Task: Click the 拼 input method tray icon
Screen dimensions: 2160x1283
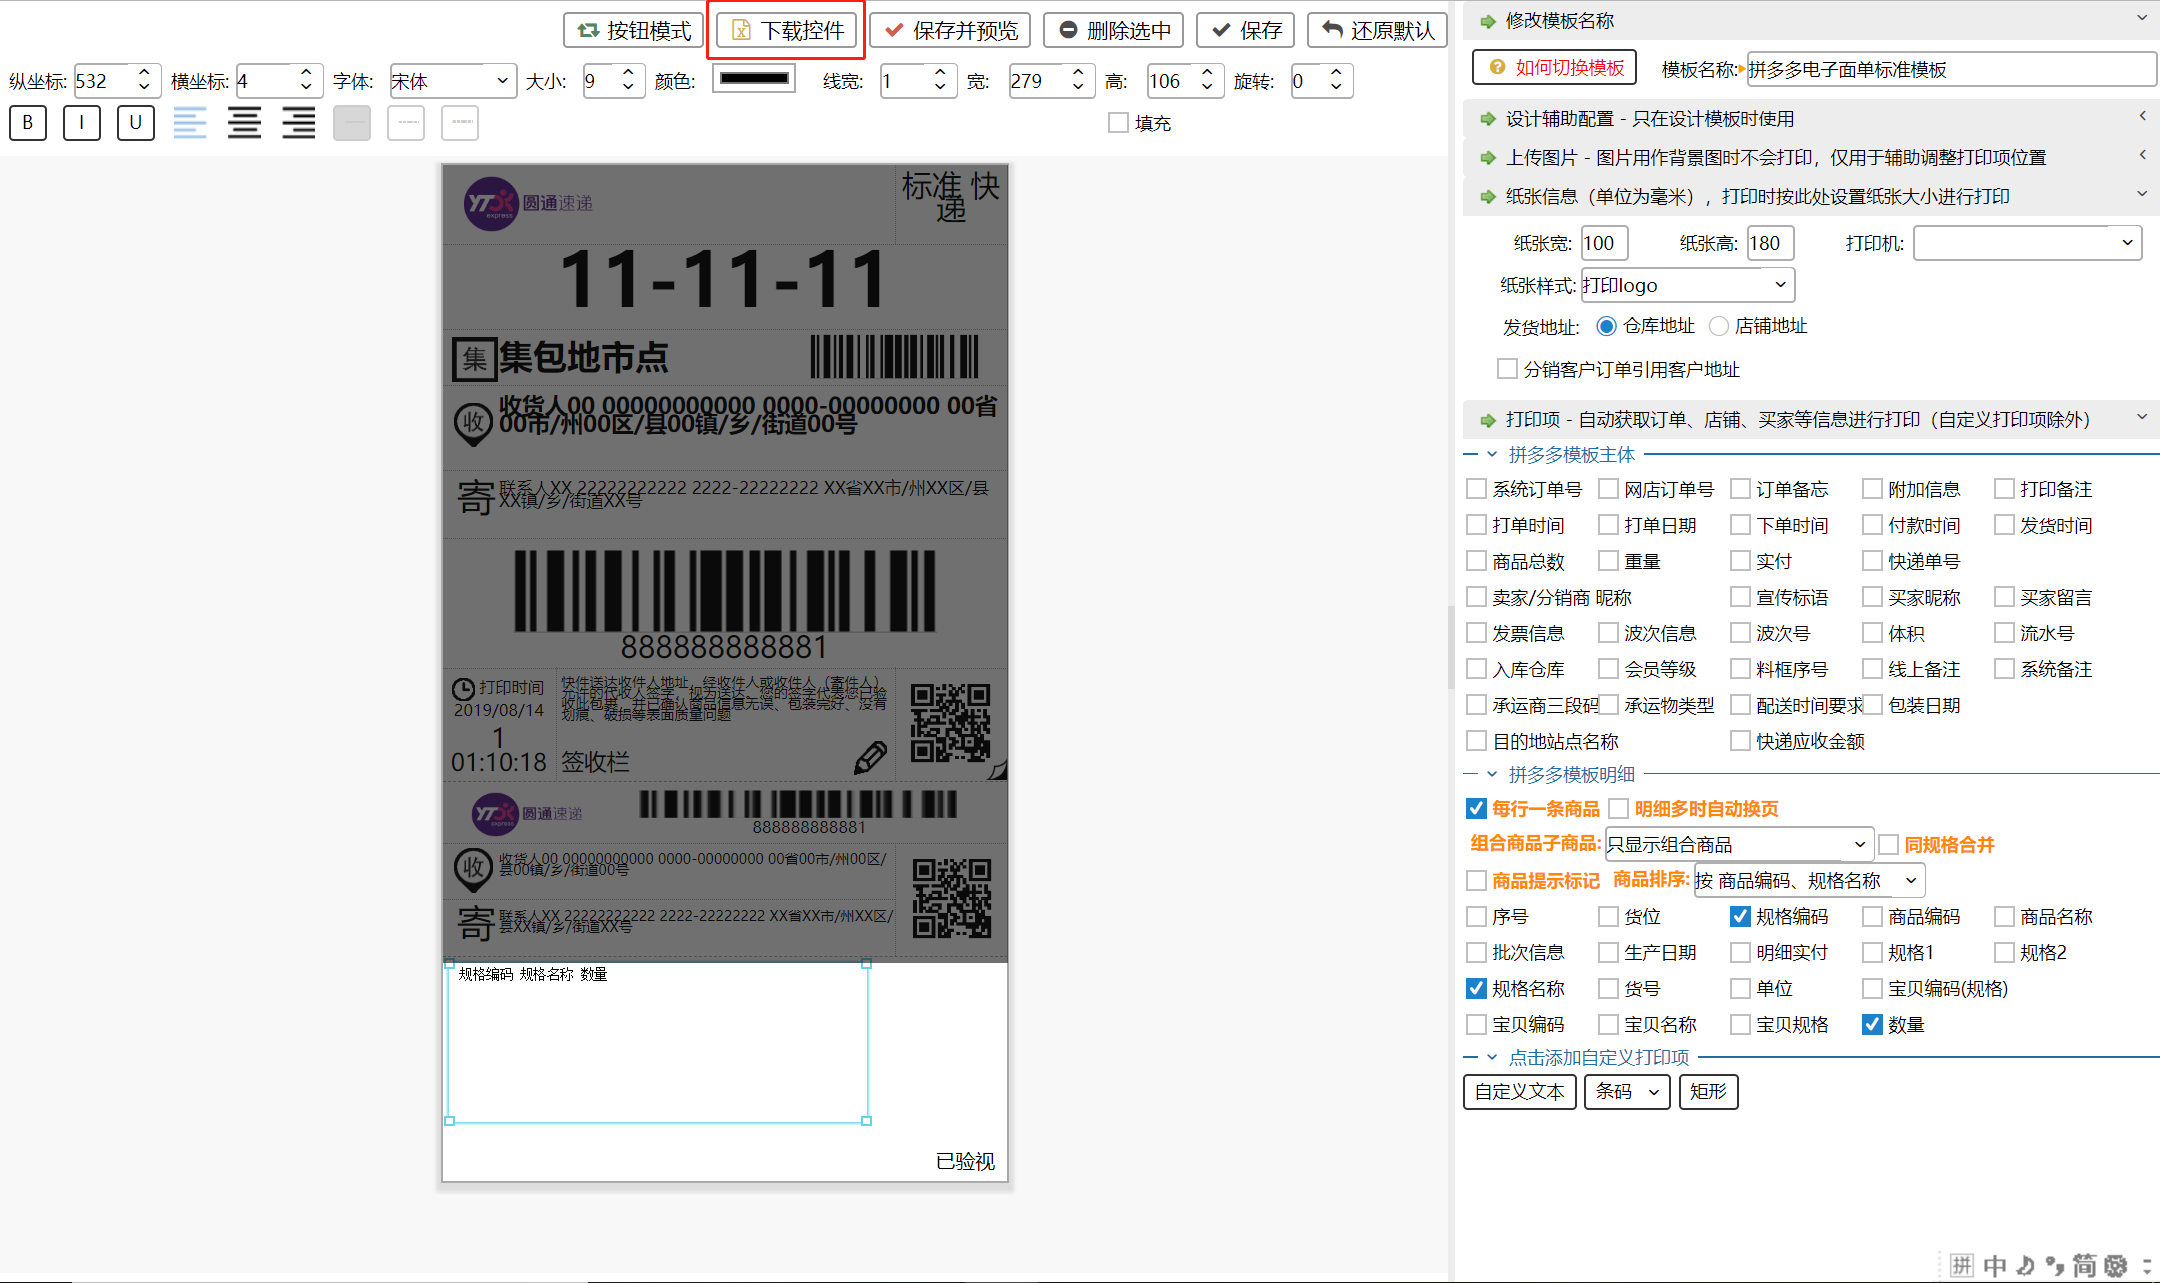Action: (1962, 1265)
